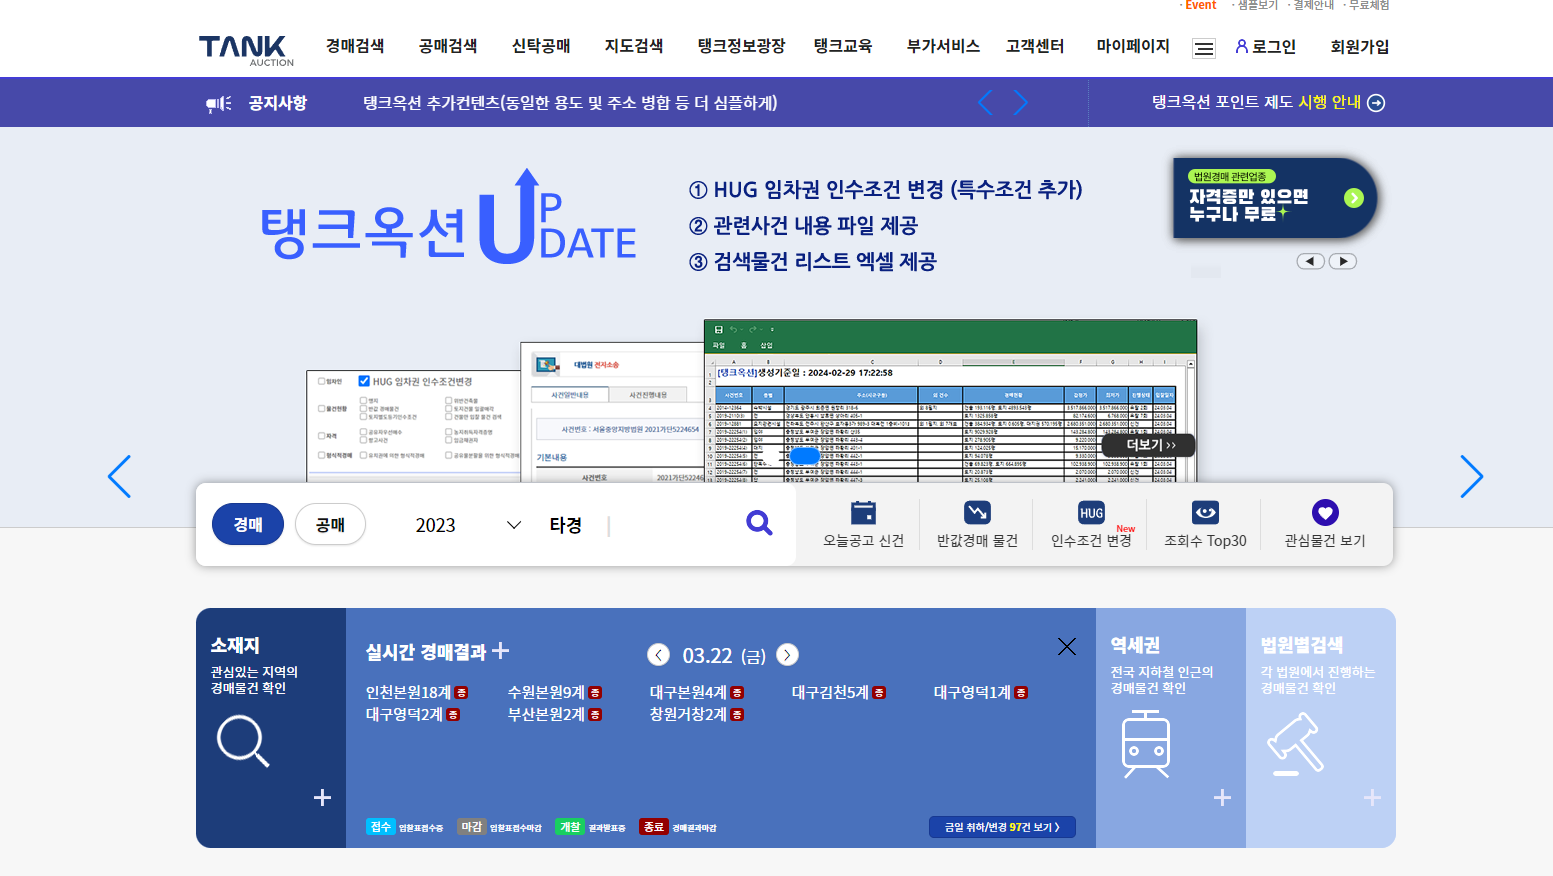Image resolution: width=1553 pixels, height=876 pixels.
Task: Open the 부가서비스 menu
Action: click(943, 46)
